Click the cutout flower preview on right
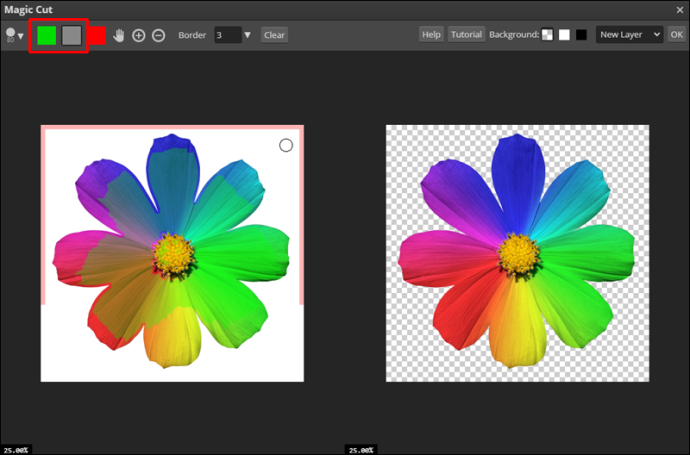Viewport: 690px width, 455px height. coord(517,252)
